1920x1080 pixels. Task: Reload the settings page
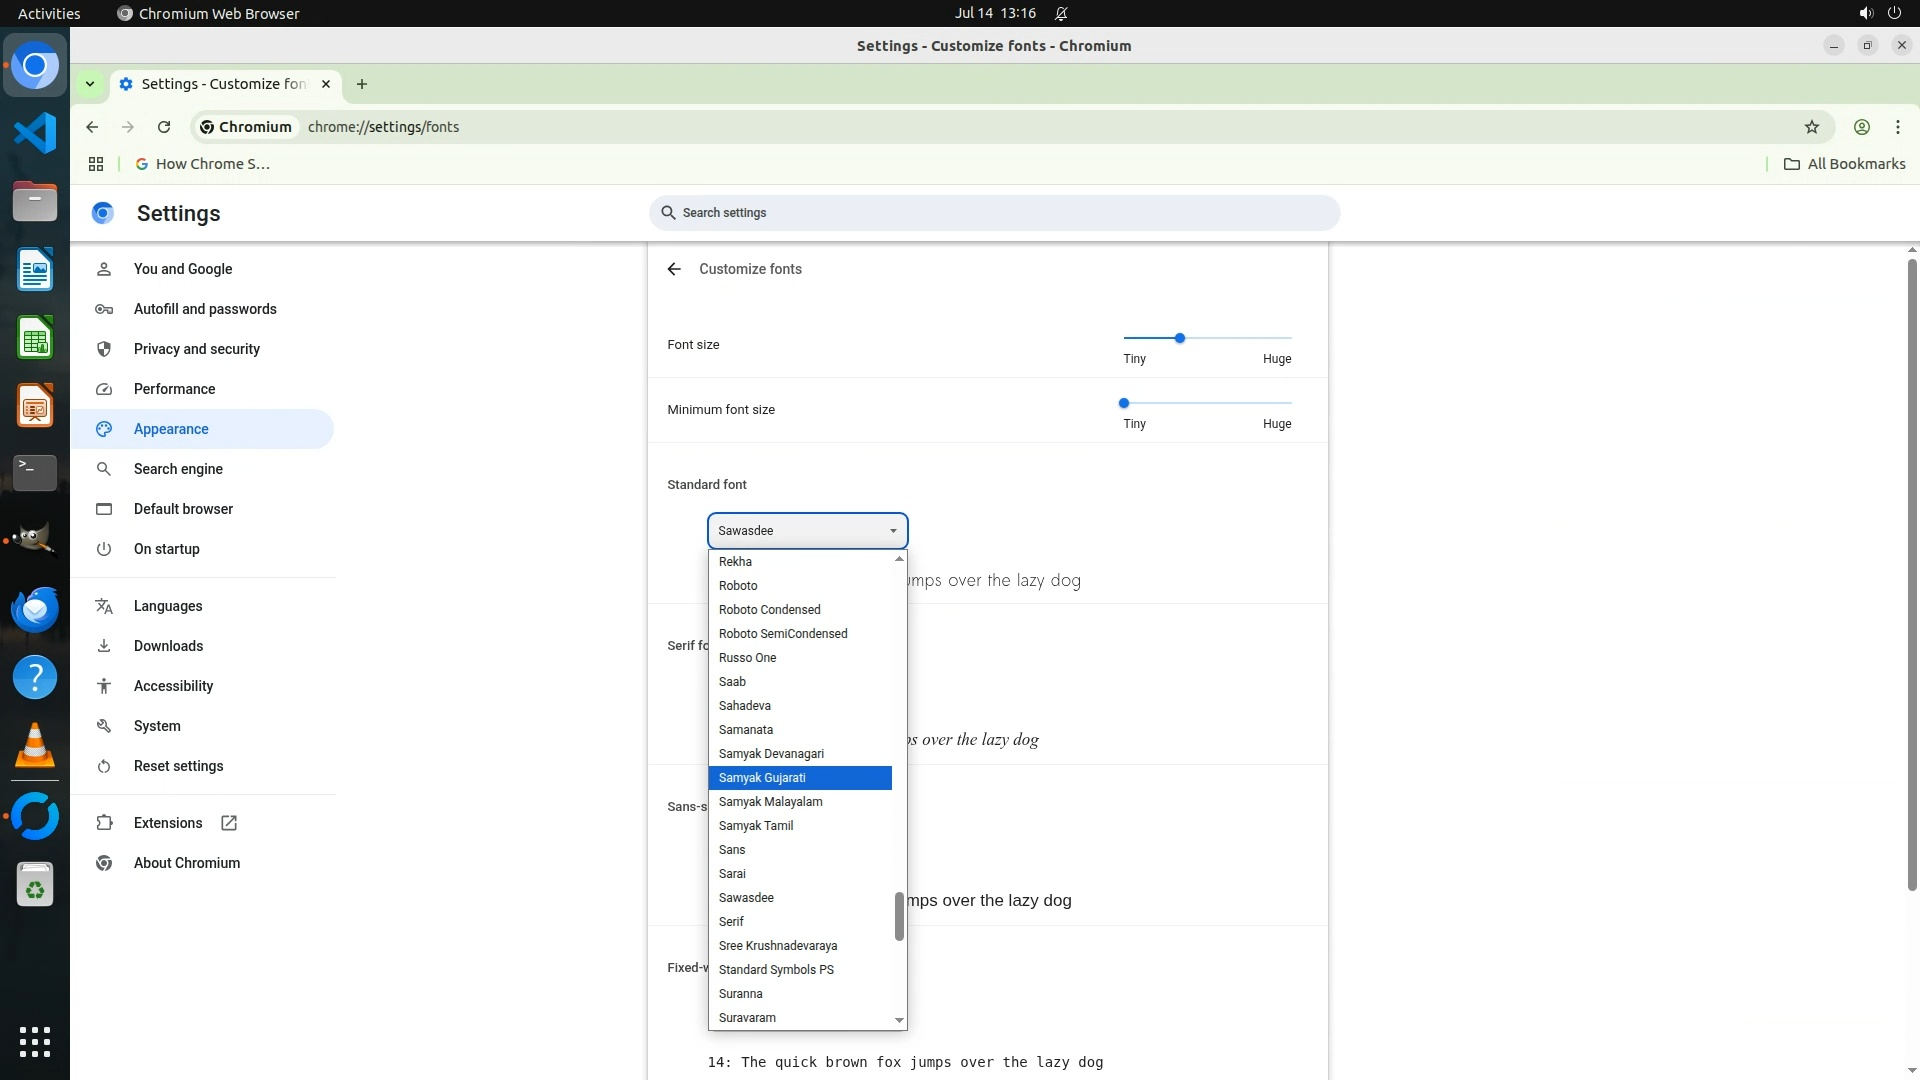point(164,127)
